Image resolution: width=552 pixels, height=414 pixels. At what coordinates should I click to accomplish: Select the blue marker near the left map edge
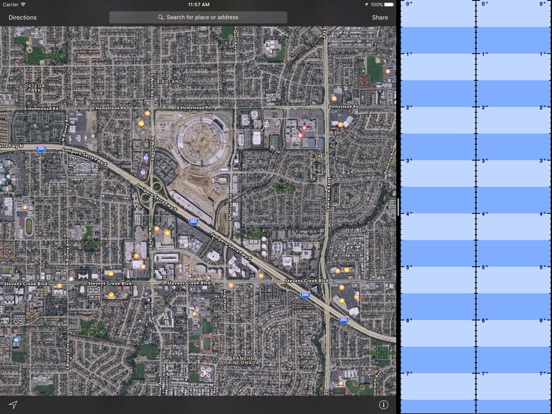pos(16,340)
